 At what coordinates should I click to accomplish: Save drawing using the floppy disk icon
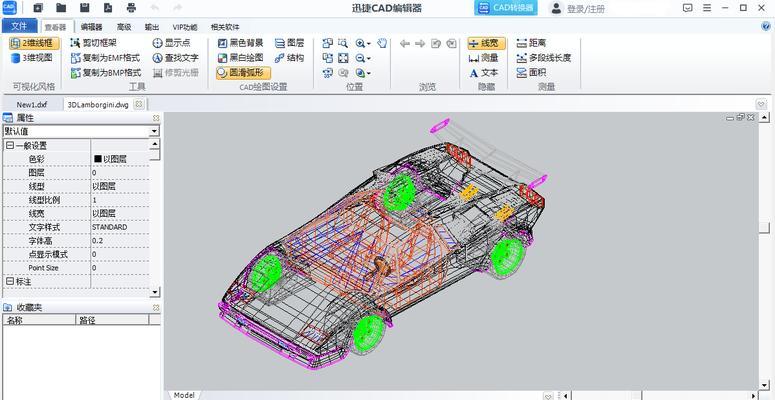click(x=85, y=8)
